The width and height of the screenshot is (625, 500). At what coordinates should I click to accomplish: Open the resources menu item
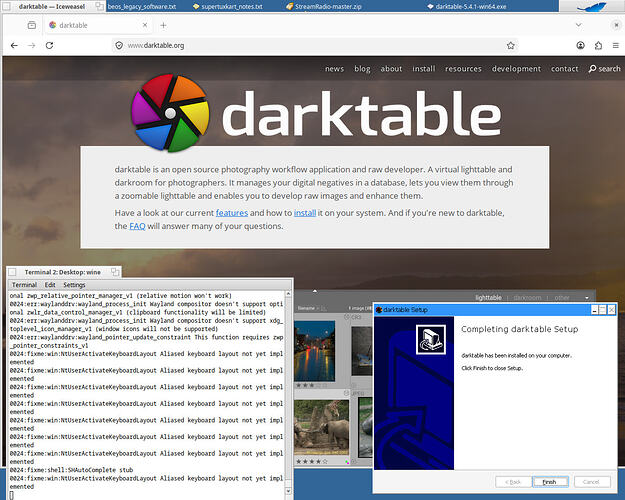(x=463, y=69)
